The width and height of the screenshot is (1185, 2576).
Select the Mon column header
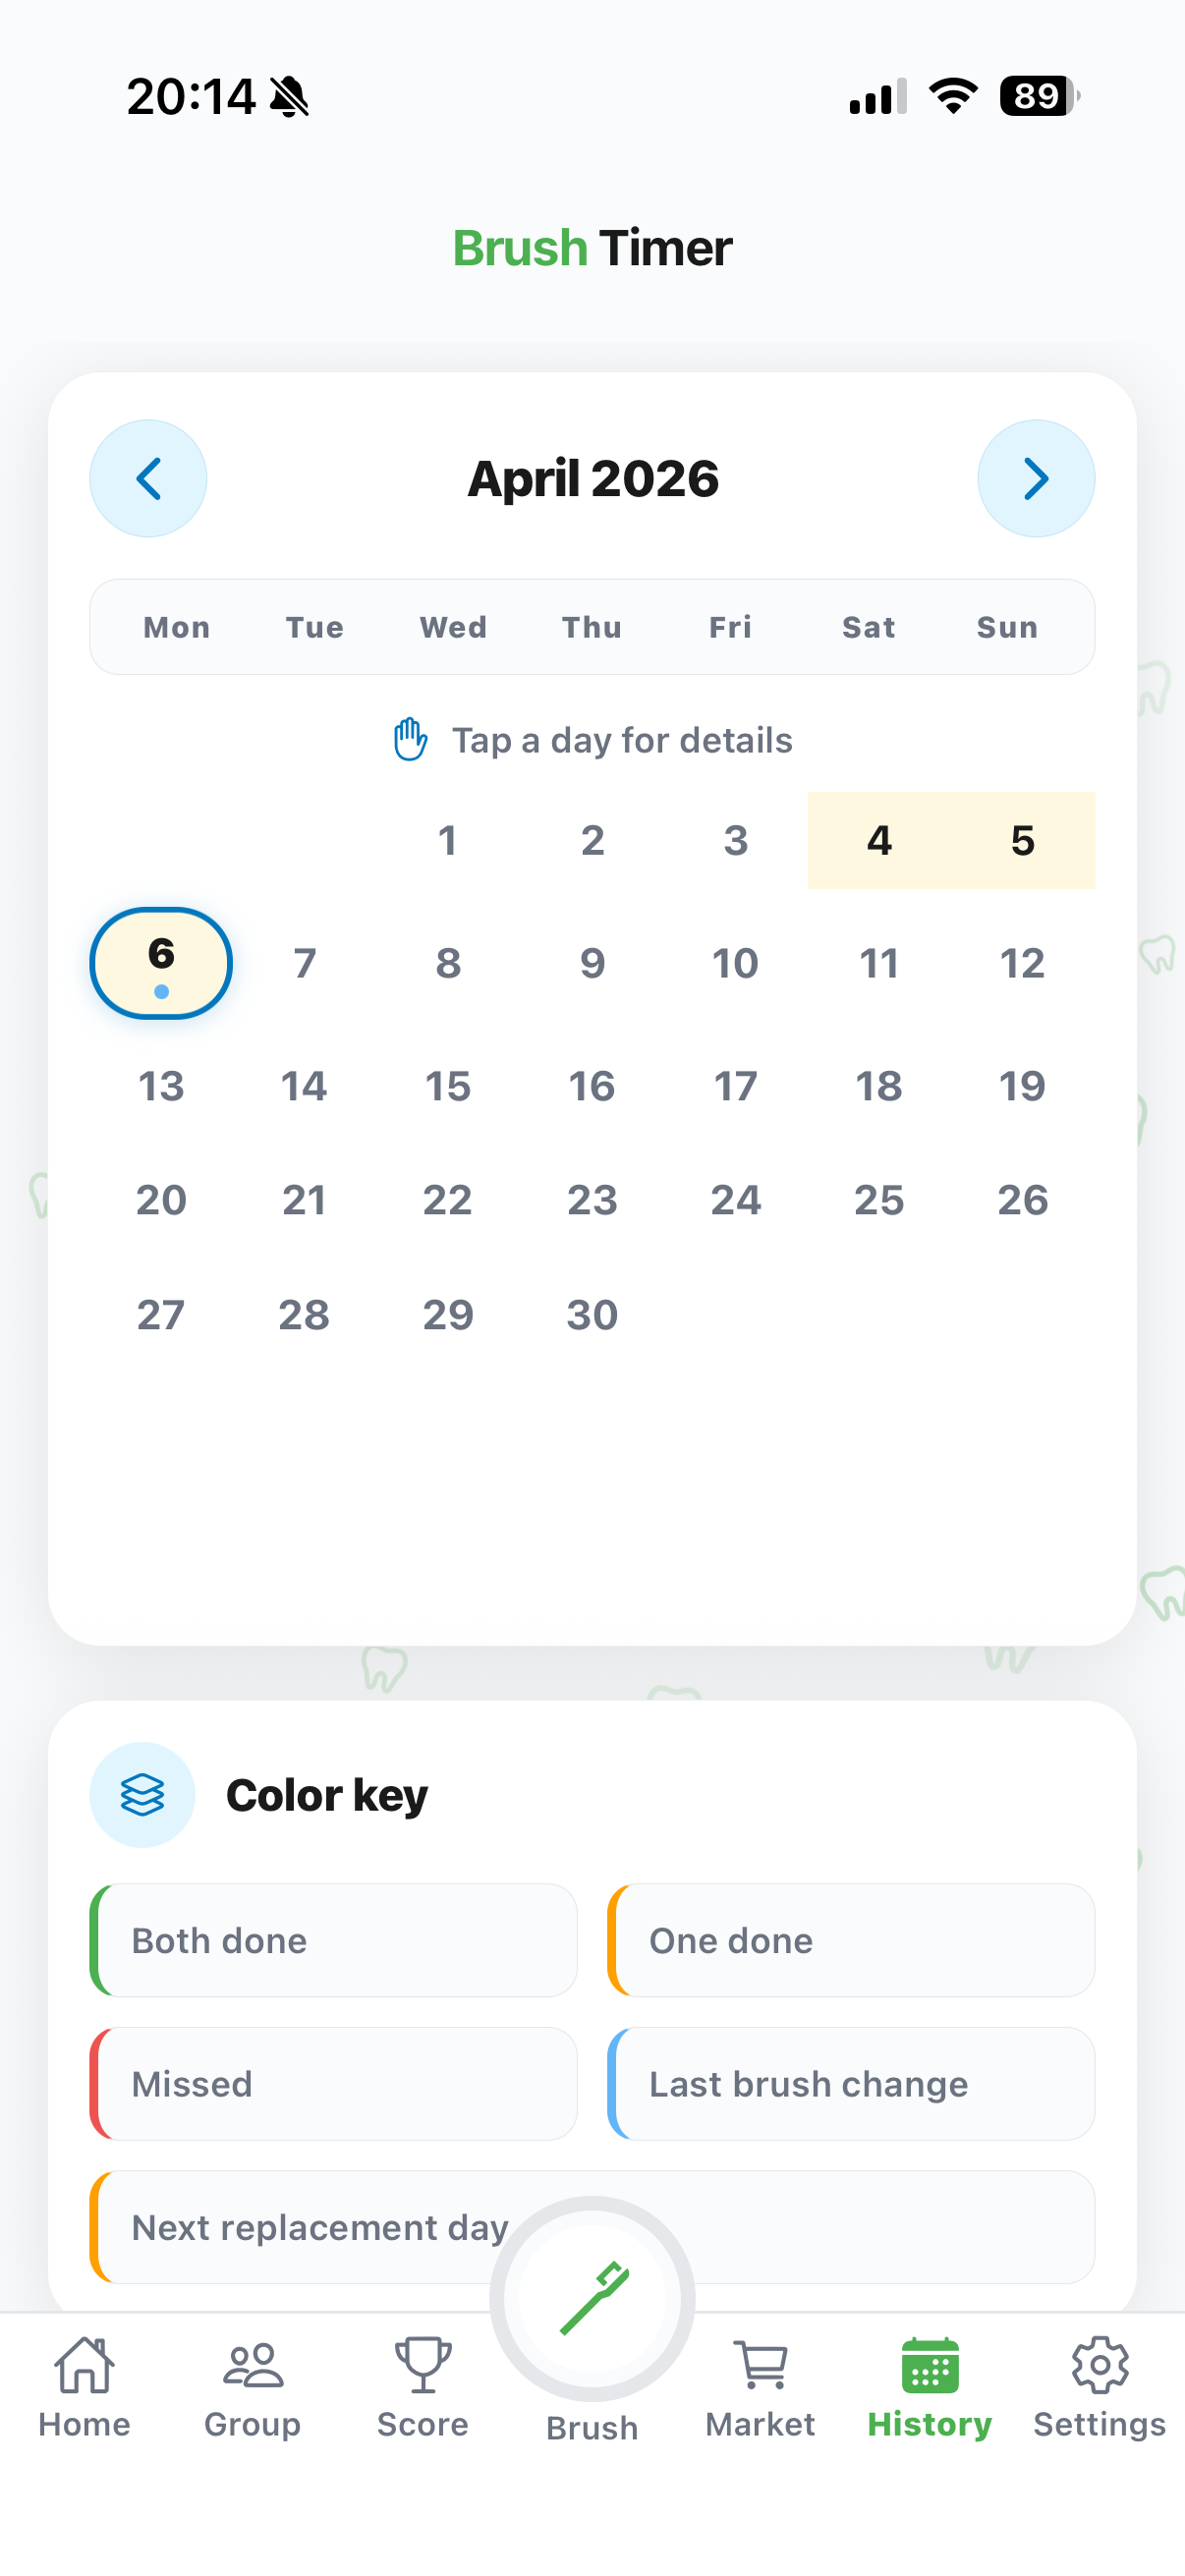[176, 627]
